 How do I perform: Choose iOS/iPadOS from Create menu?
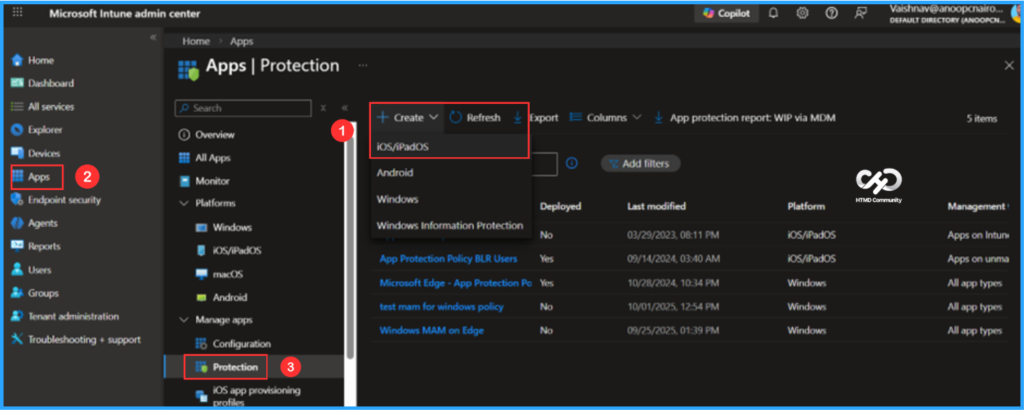coord(451,148)
